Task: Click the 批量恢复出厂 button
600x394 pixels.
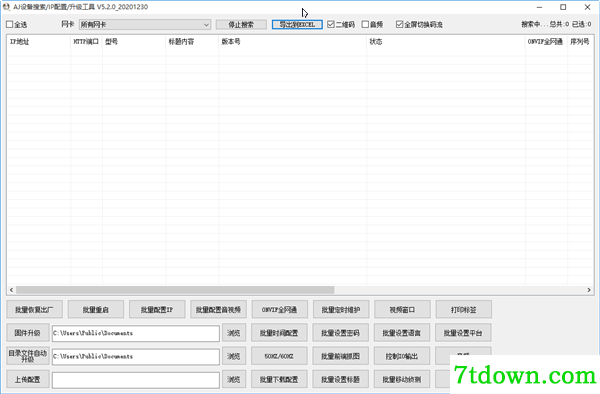Action: [x=34, y=309]
